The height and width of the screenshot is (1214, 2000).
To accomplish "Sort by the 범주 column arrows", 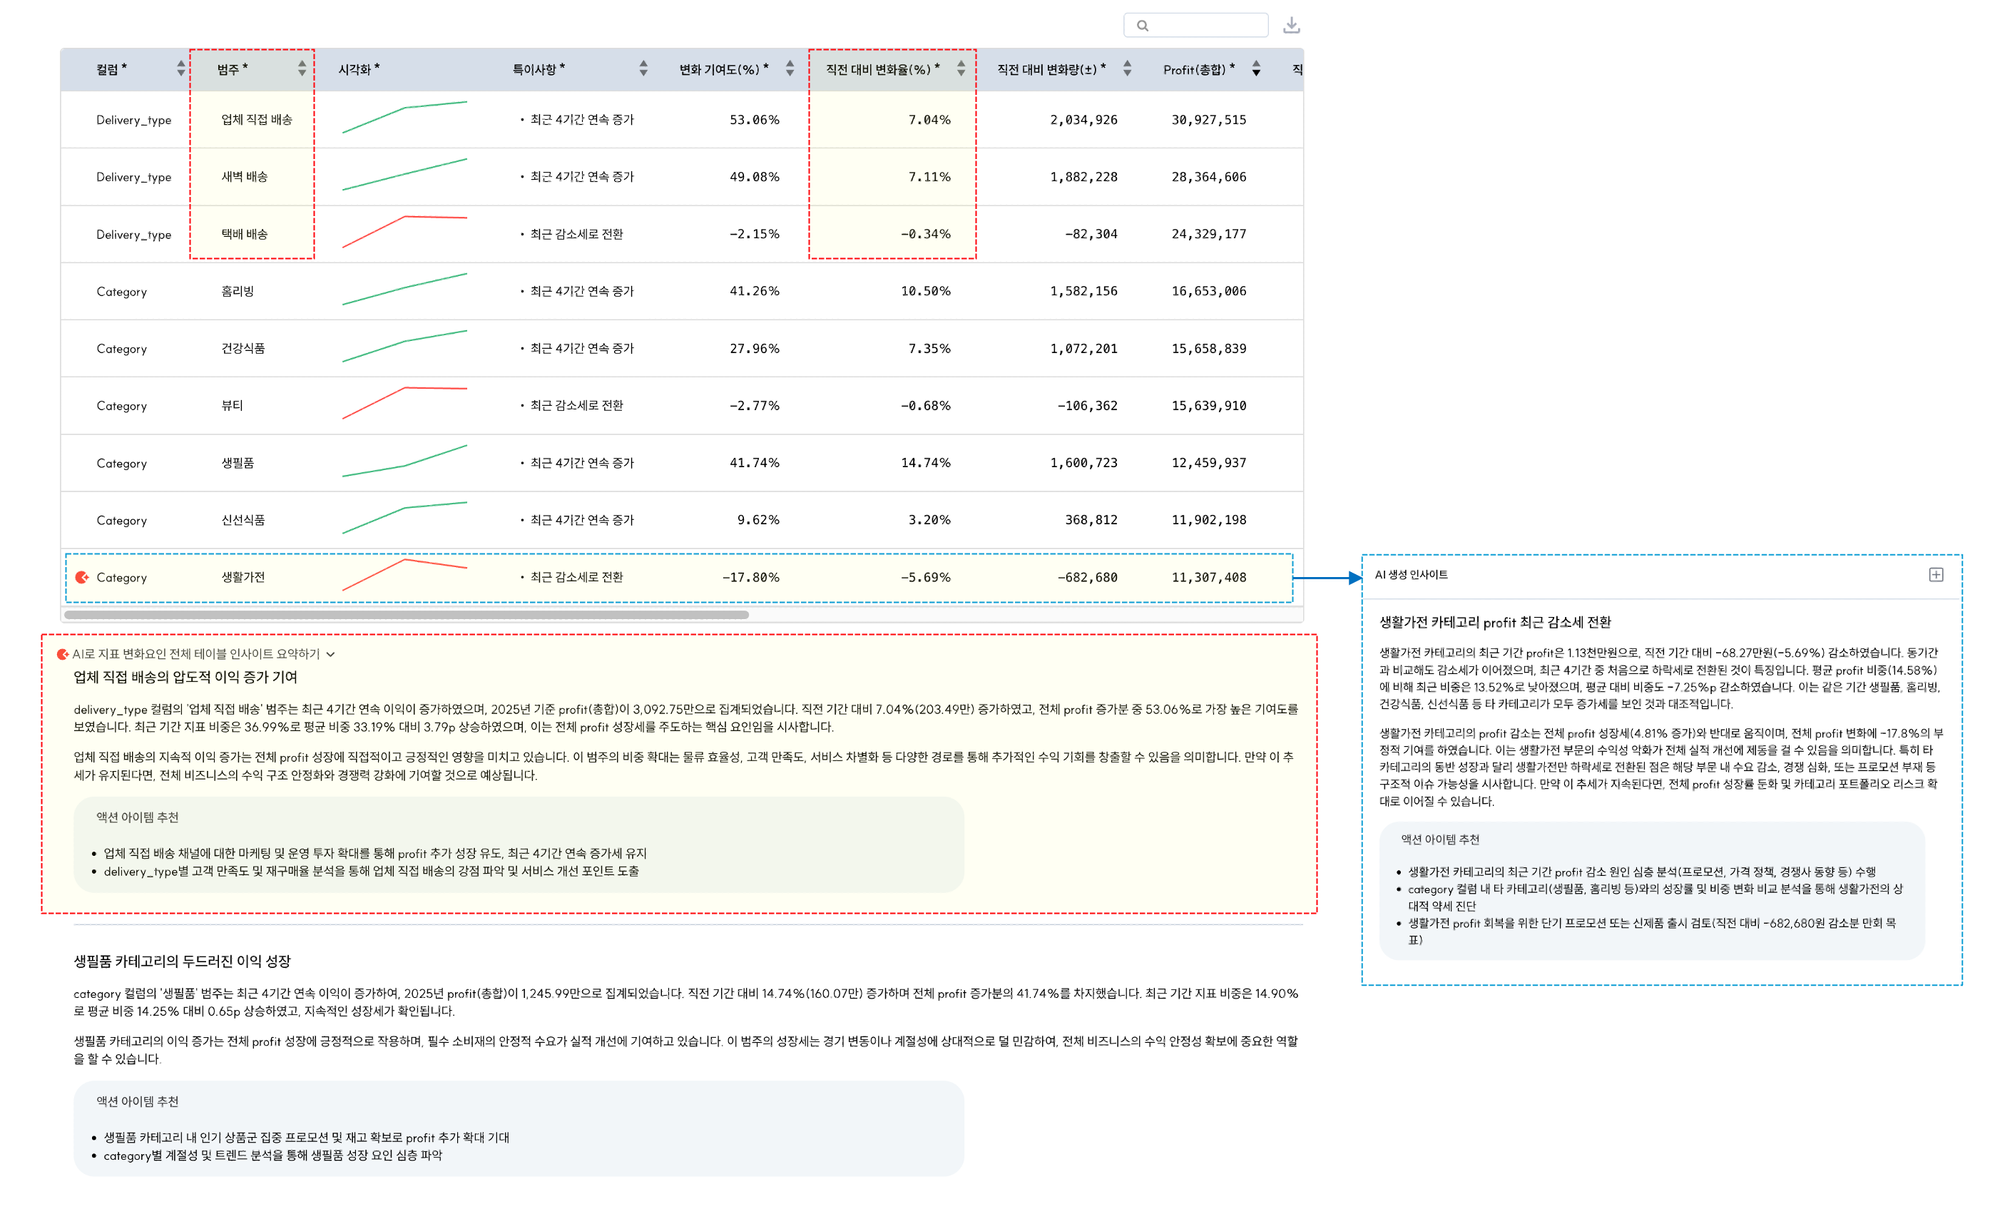I will point(302,69).
